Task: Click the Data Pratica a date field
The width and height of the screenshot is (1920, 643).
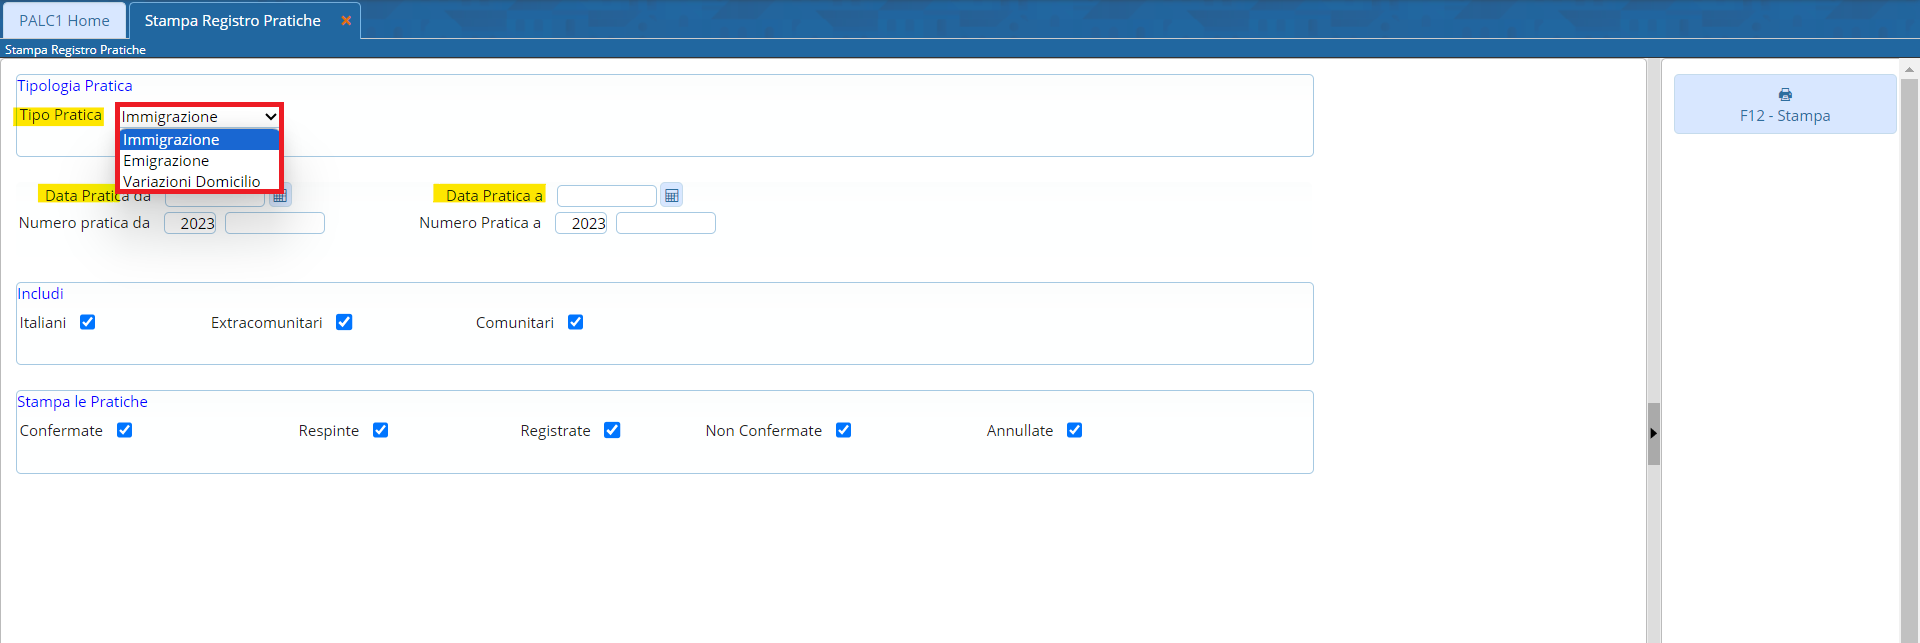Action: (606, 196)
